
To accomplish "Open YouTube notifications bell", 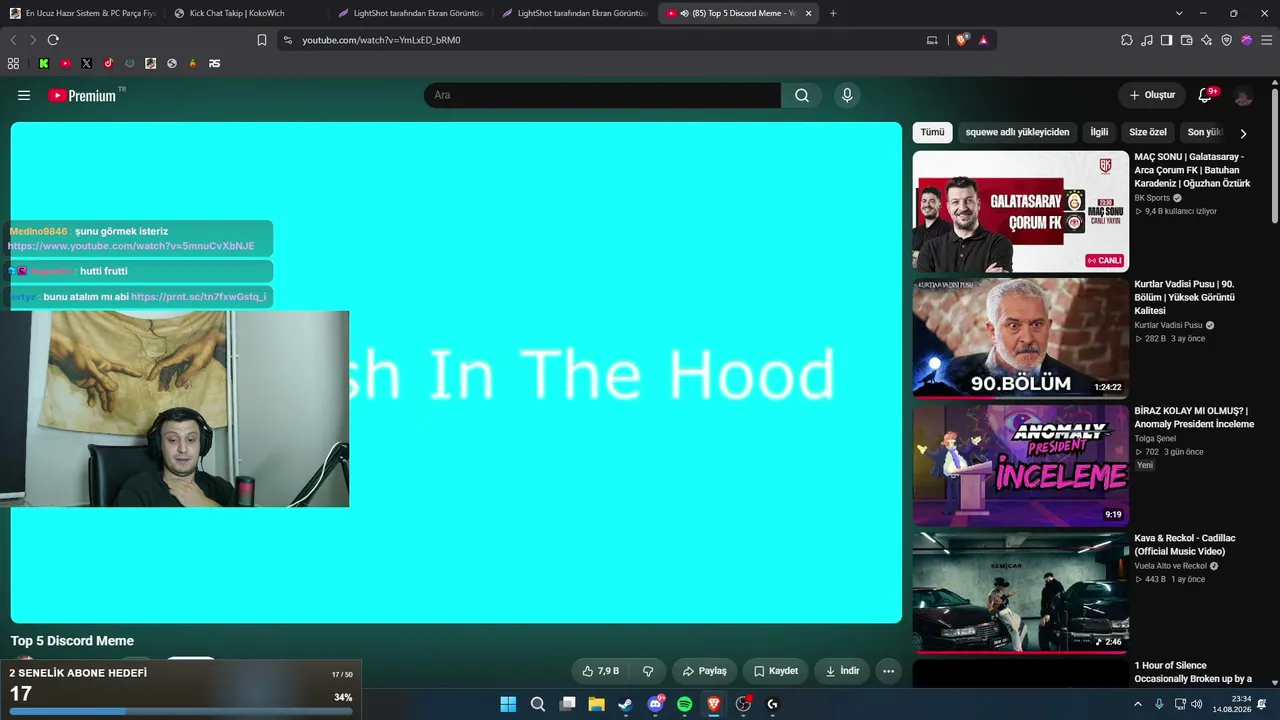I will 1205,95.
